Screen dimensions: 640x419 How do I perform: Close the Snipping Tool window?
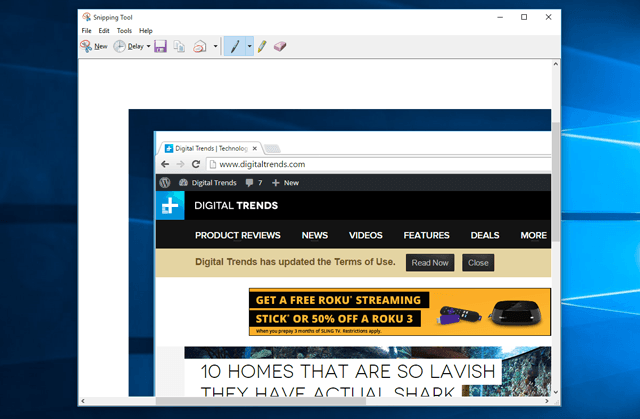548,17
